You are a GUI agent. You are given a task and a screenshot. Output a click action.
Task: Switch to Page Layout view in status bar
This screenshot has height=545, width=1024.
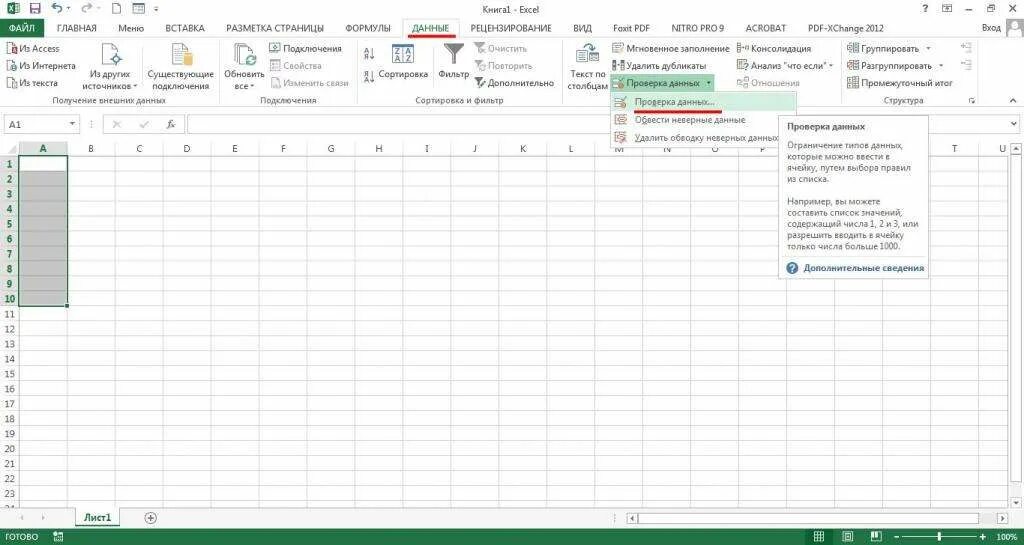point(847,537)
